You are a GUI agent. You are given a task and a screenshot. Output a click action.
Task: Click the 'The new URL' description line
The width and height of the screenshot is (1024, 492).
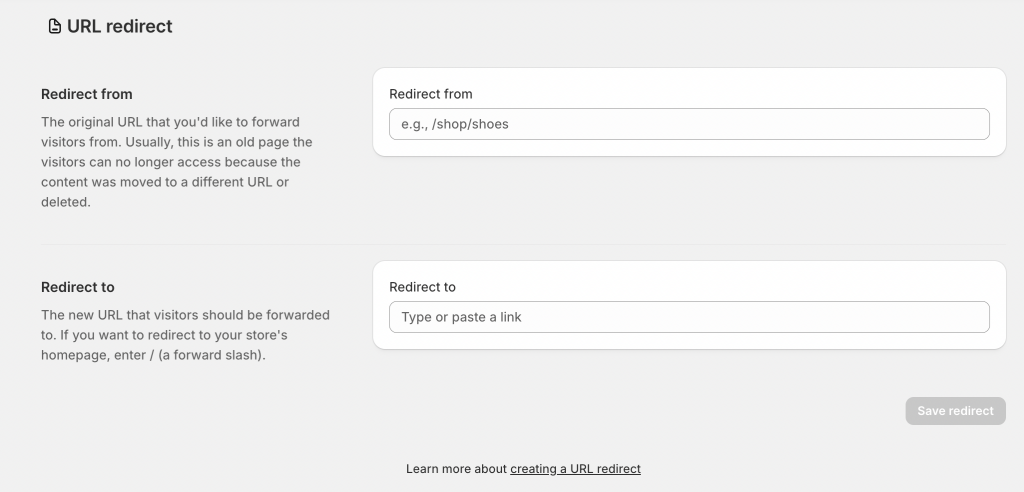point(185,315)
